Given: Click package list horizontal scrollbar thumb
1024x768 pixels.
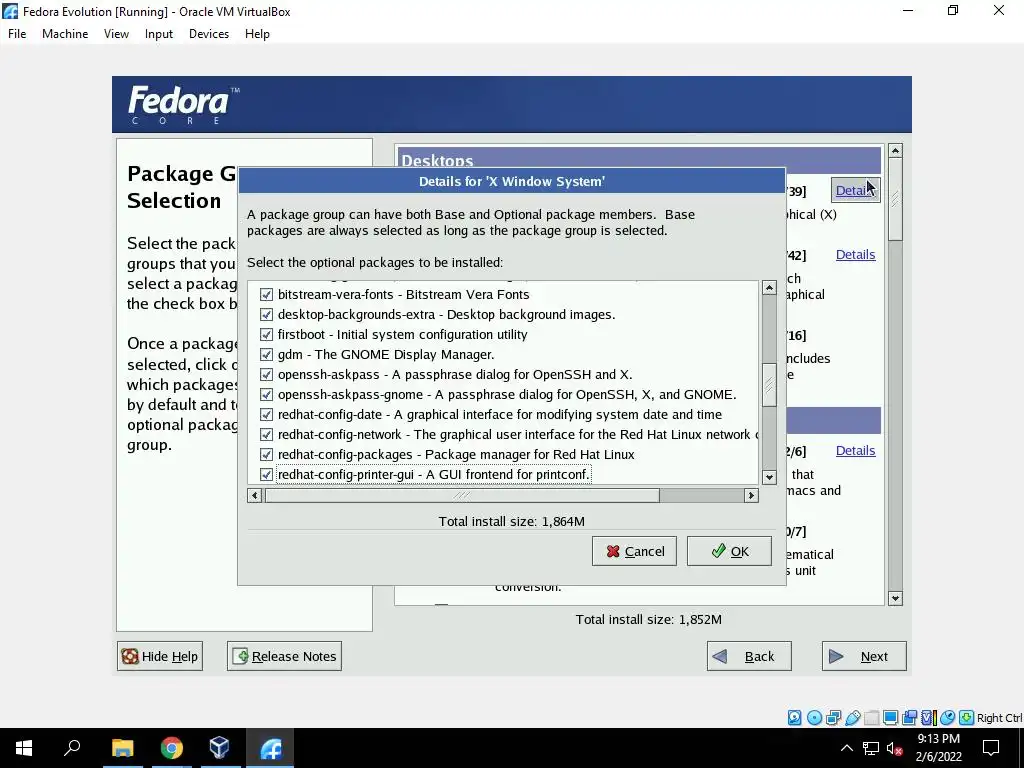Looking at the screenshot, I should pos(462,496).
